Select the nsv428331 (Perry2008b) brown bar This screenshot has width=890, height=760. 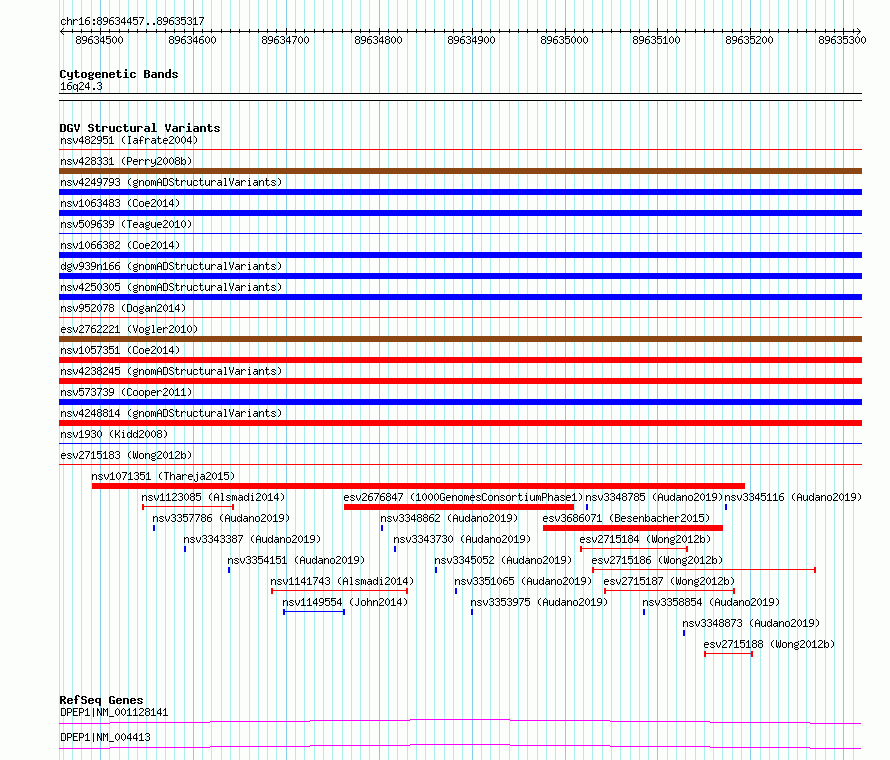click(460, 171)
